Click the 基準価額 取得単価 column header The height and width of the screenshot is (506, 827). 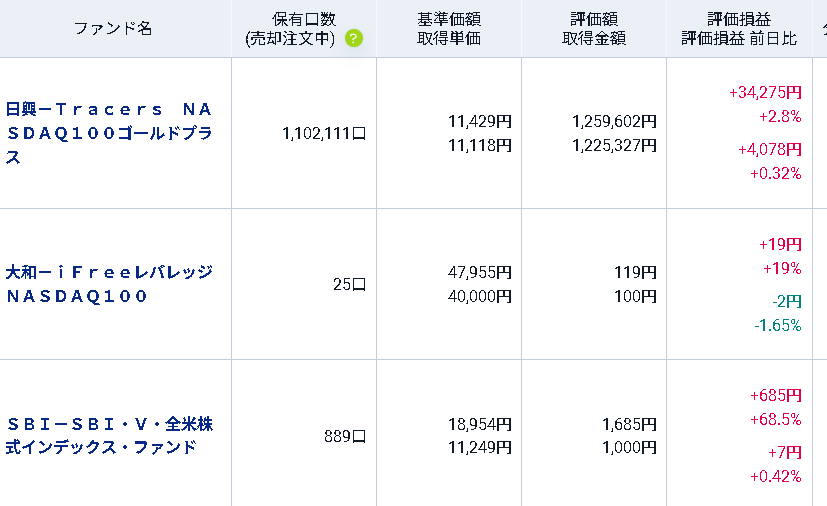click(x=449, y=28)
